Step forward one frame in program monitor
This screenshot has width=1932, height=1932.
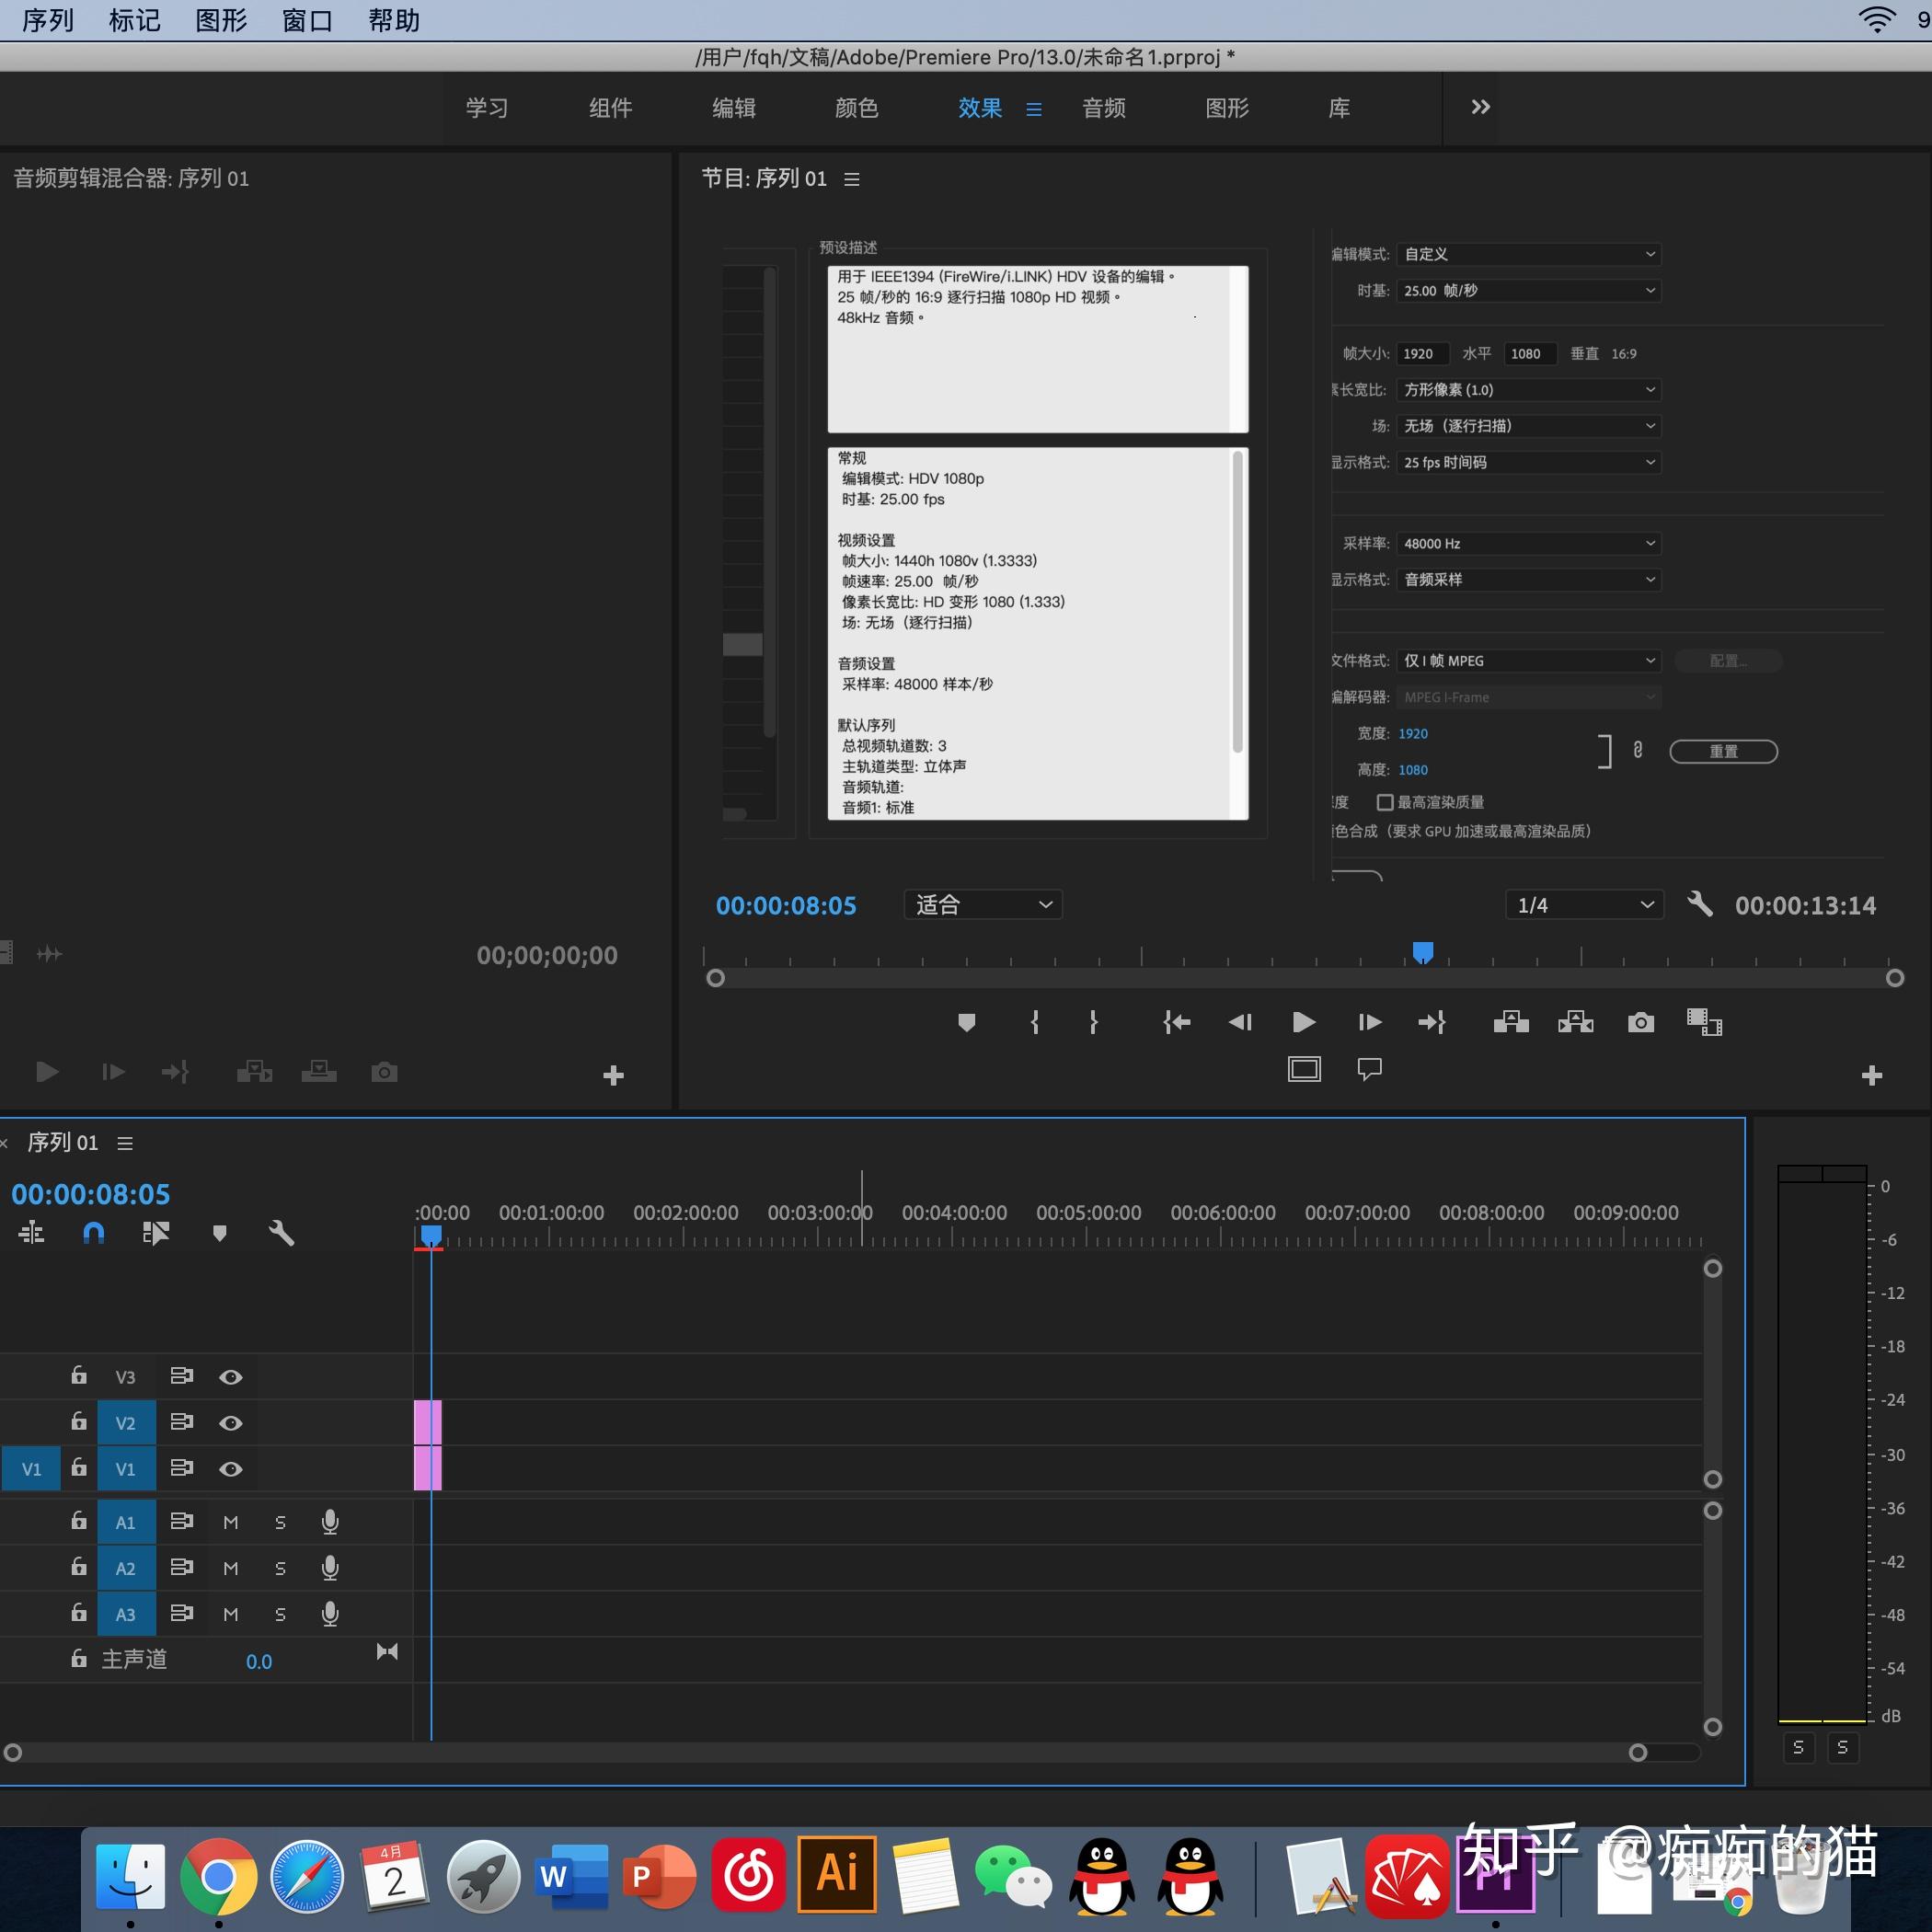point(1370,1022)
